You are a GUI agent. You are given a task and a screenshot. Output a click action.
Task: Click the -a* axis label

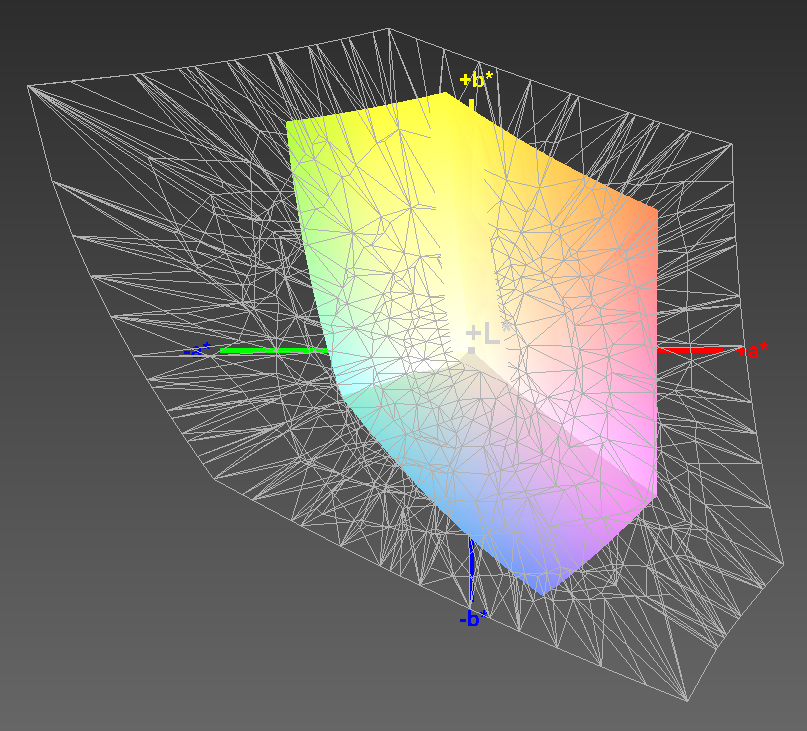197,350
